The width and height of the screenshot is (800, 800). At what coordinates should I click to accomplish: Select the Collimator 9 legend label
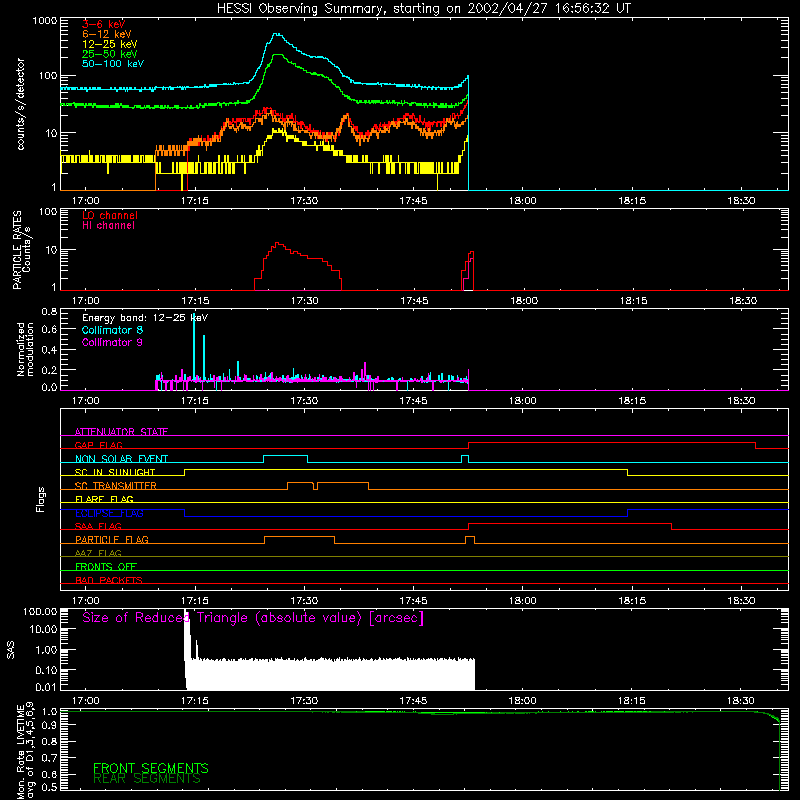(112, 342)
